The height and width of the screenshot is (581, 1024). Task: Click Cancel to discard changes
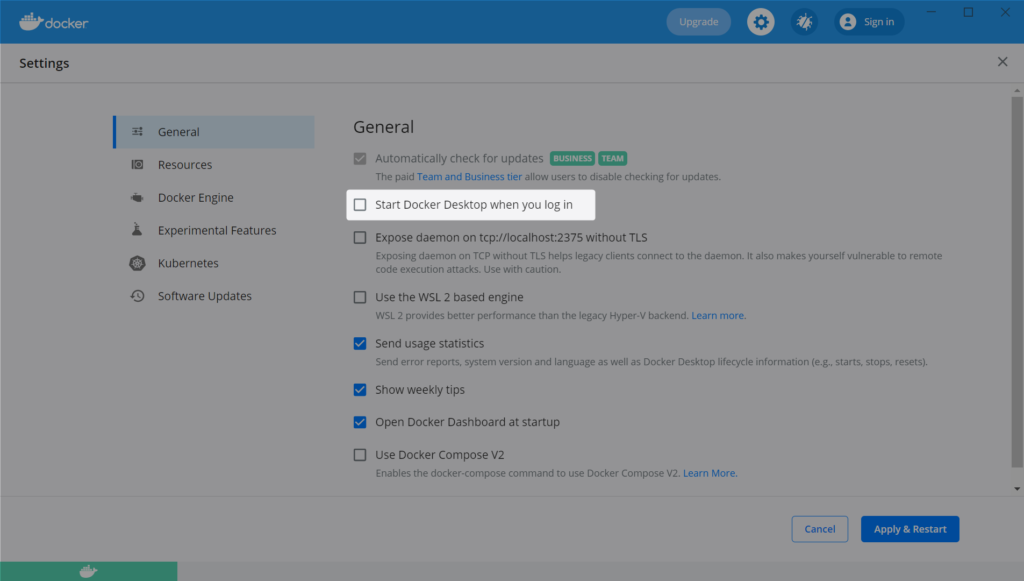[x=820, y=529]
